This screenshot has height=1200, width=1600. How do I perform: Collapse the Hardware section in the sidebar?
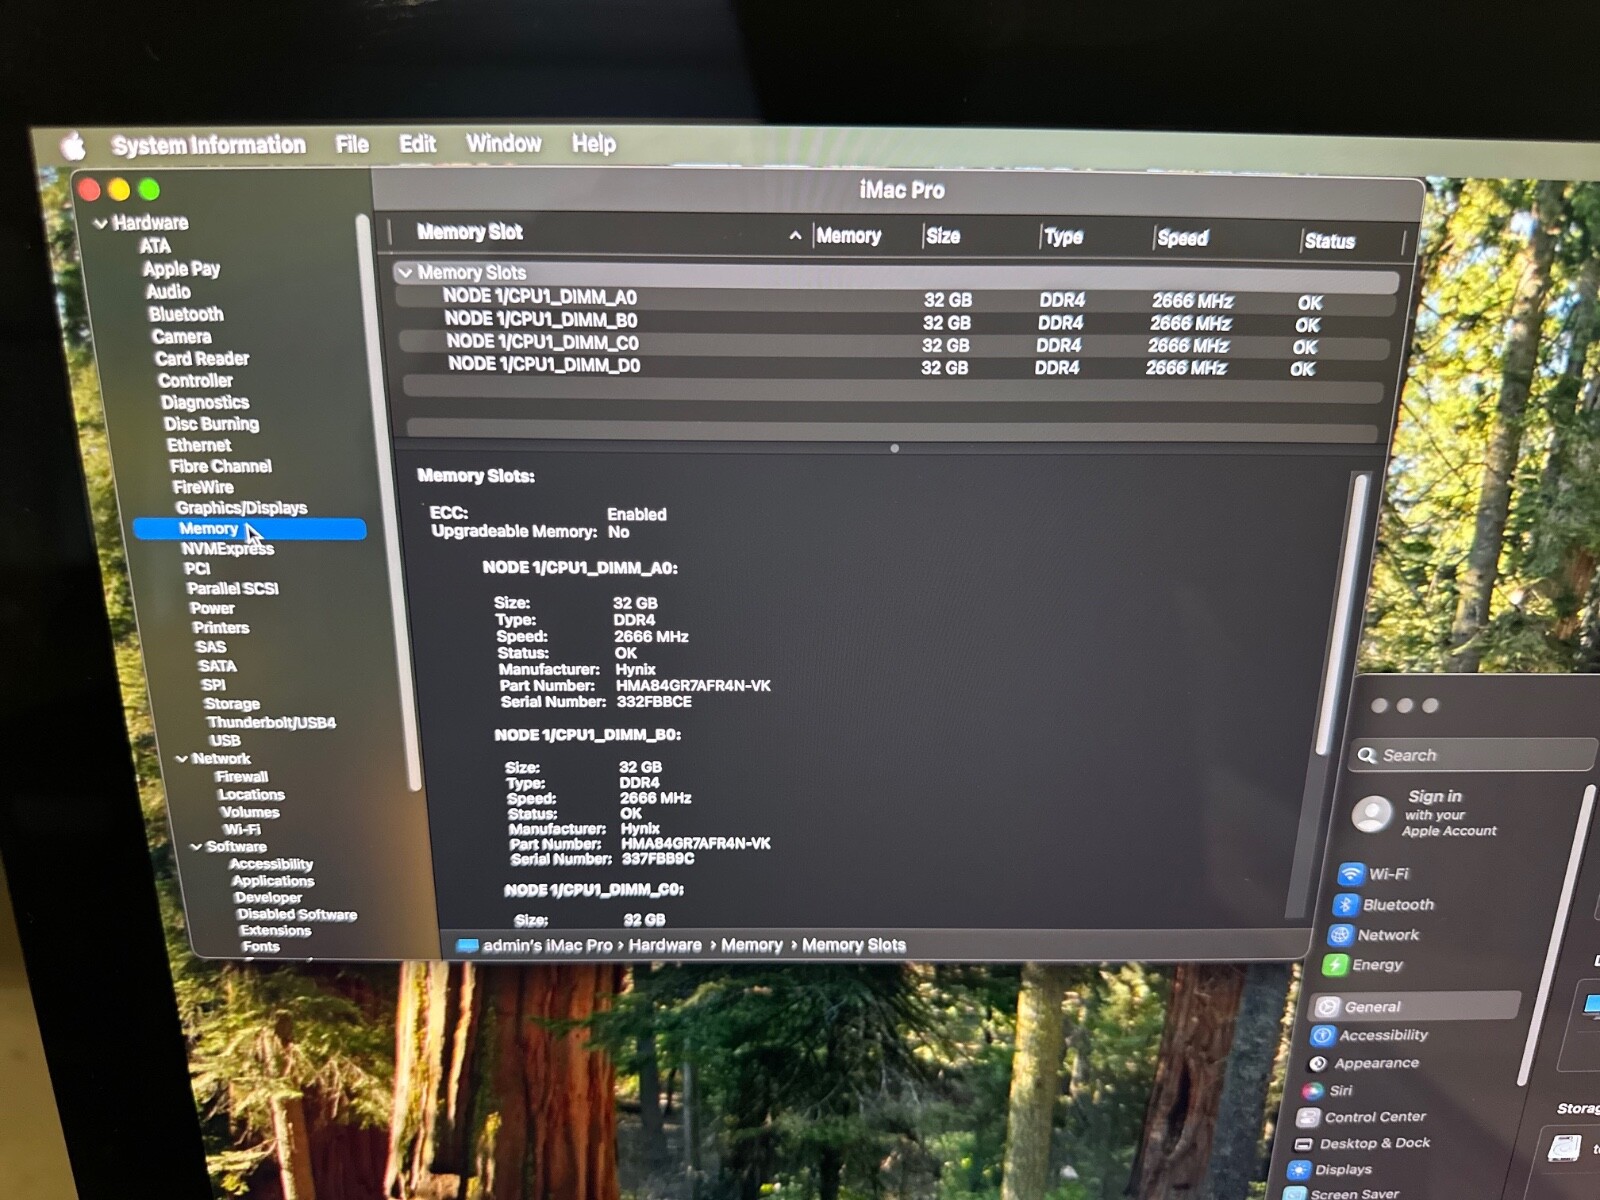point(100,223)
